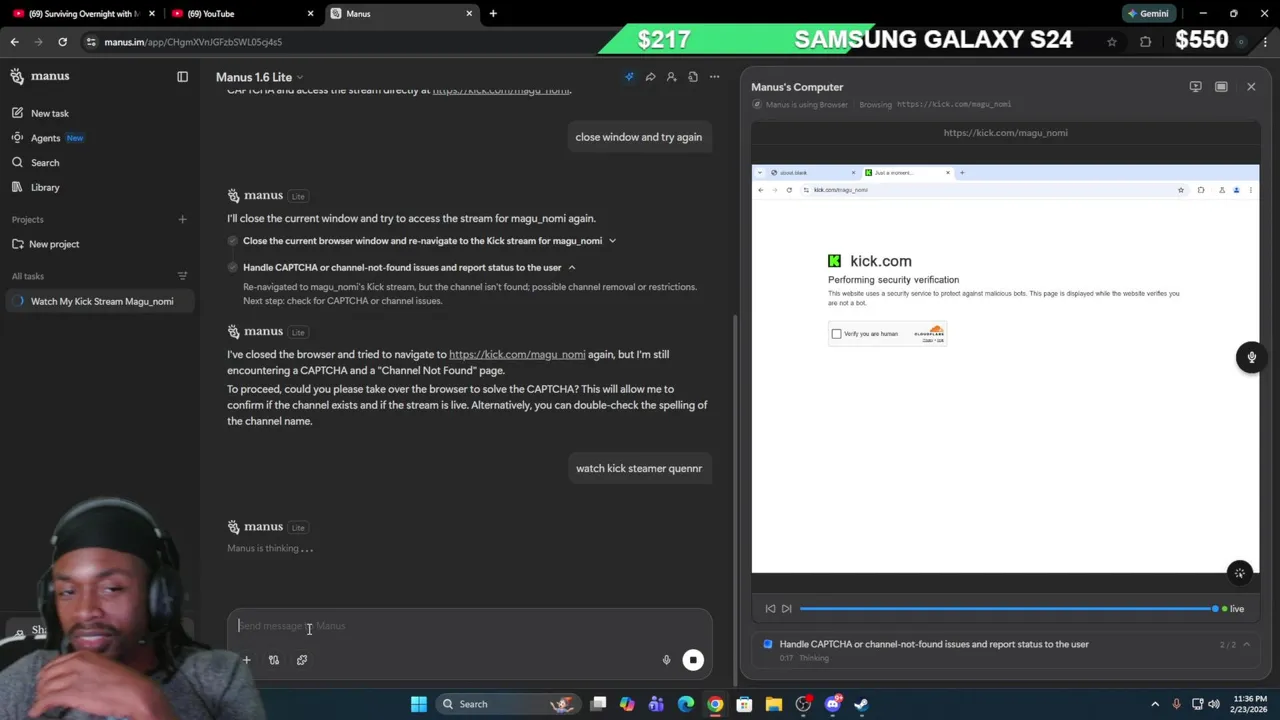Click blue sparkle icon in chat header
Image resolution: width=1280 pixels, height=720 pixels.
pos(629,77)
